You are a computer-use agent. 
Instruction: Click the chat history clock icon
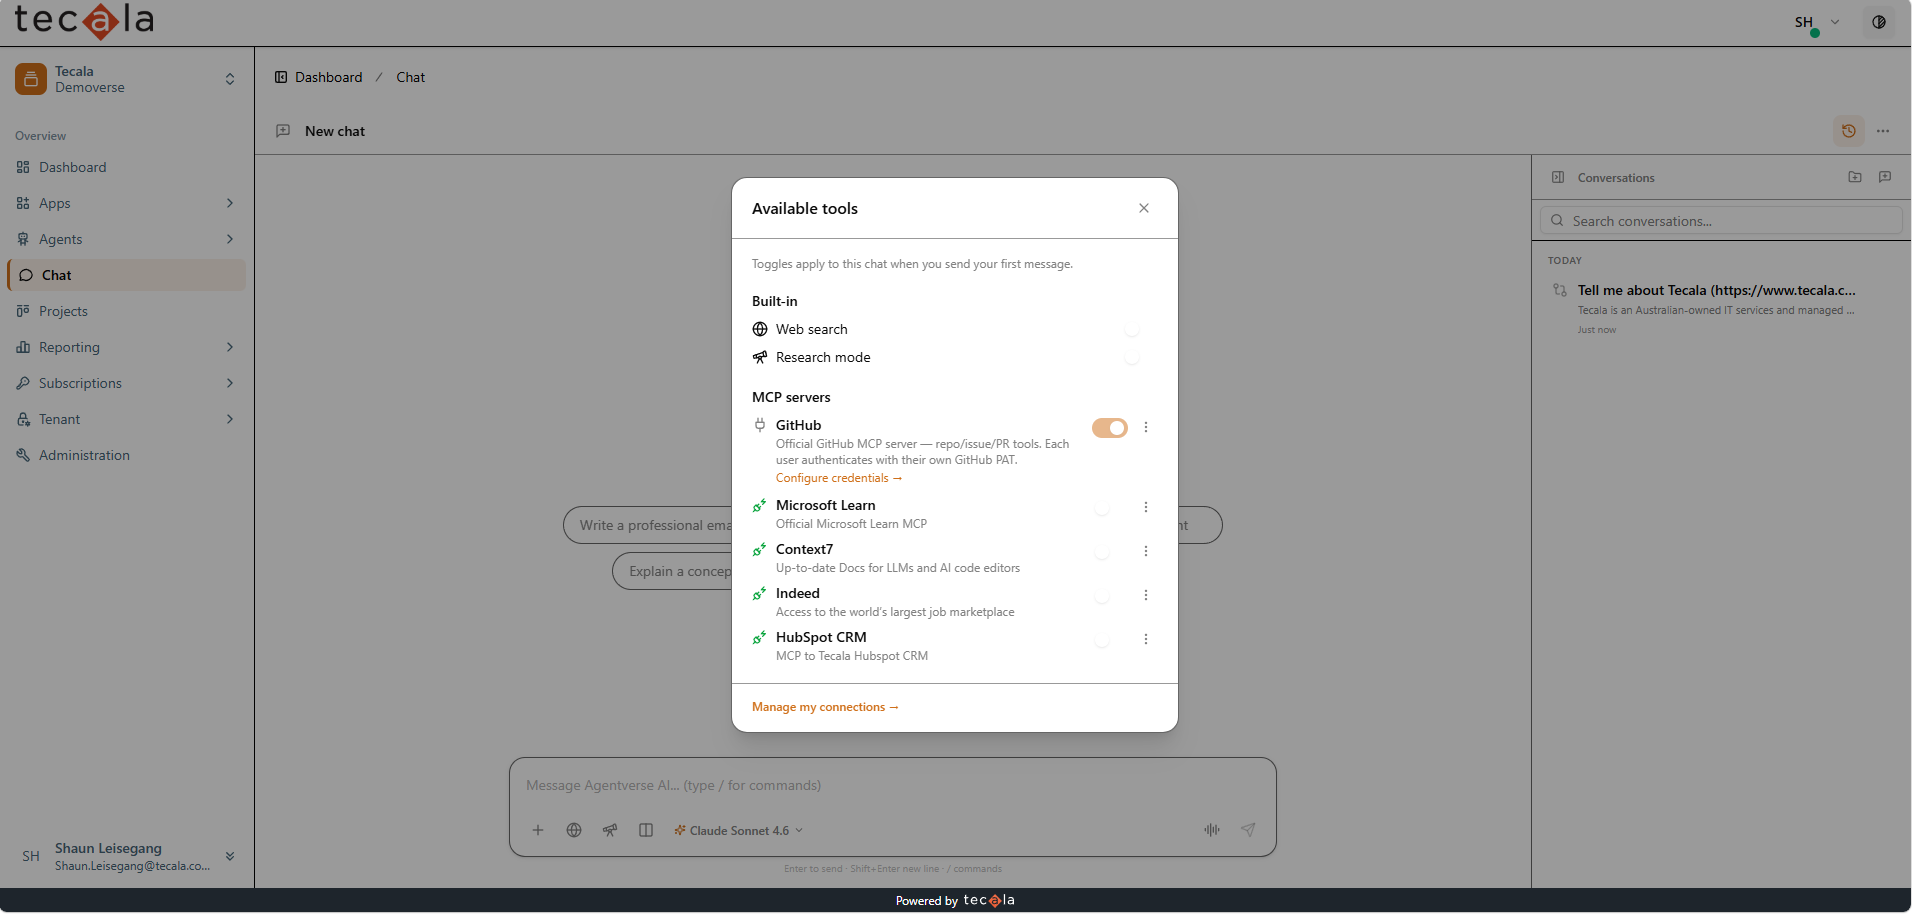coord(1849,131)
